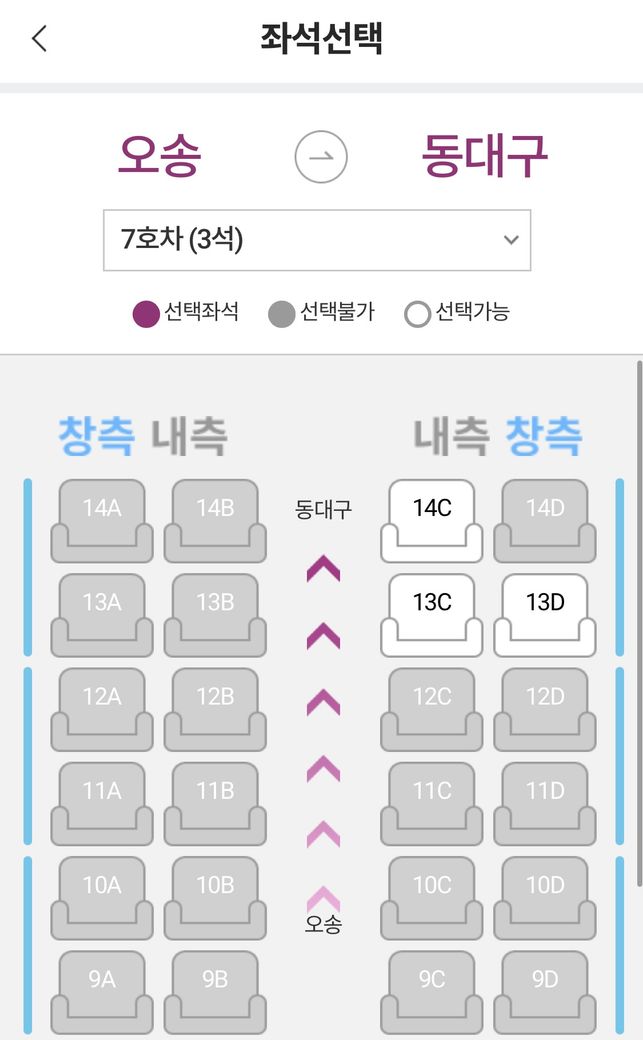Viewport: 643px width, 1040px height.
Task: Click the purple 선택좌석 legend dot
Action: (146, 313)
